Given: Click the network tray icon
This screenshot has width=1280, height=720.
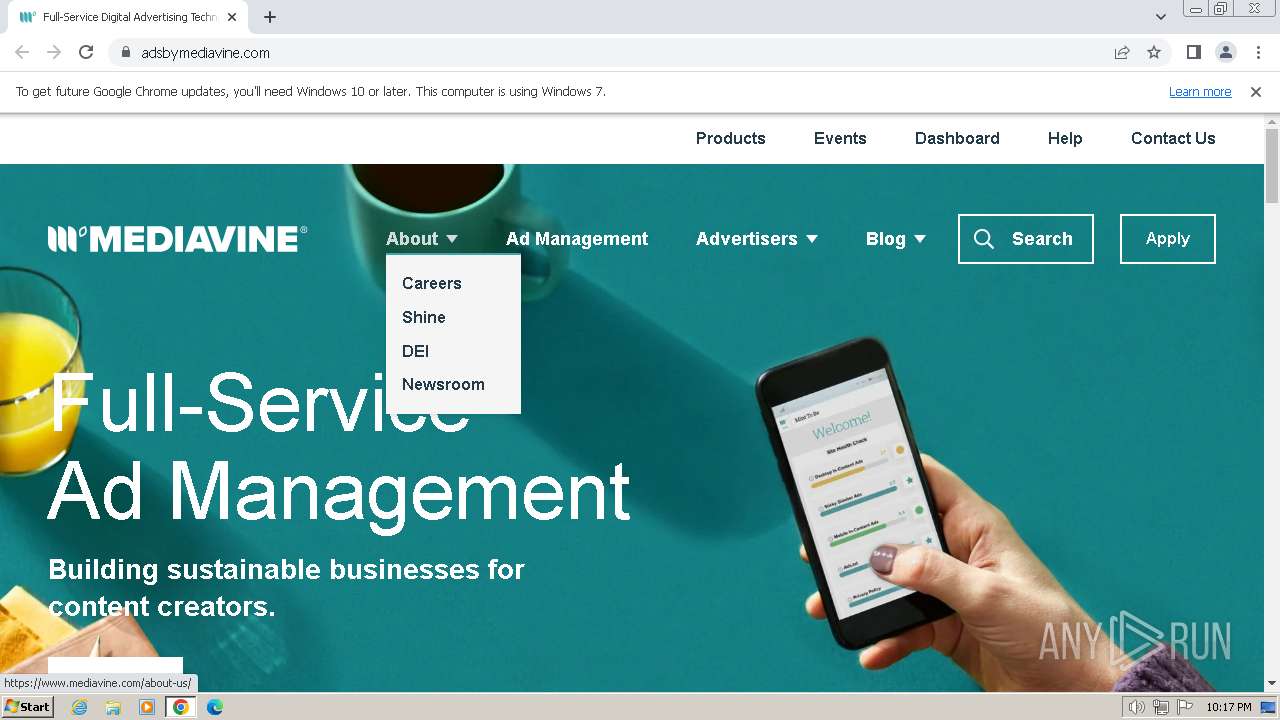Looking at the screenshot, I should (x=1161, y=707).
